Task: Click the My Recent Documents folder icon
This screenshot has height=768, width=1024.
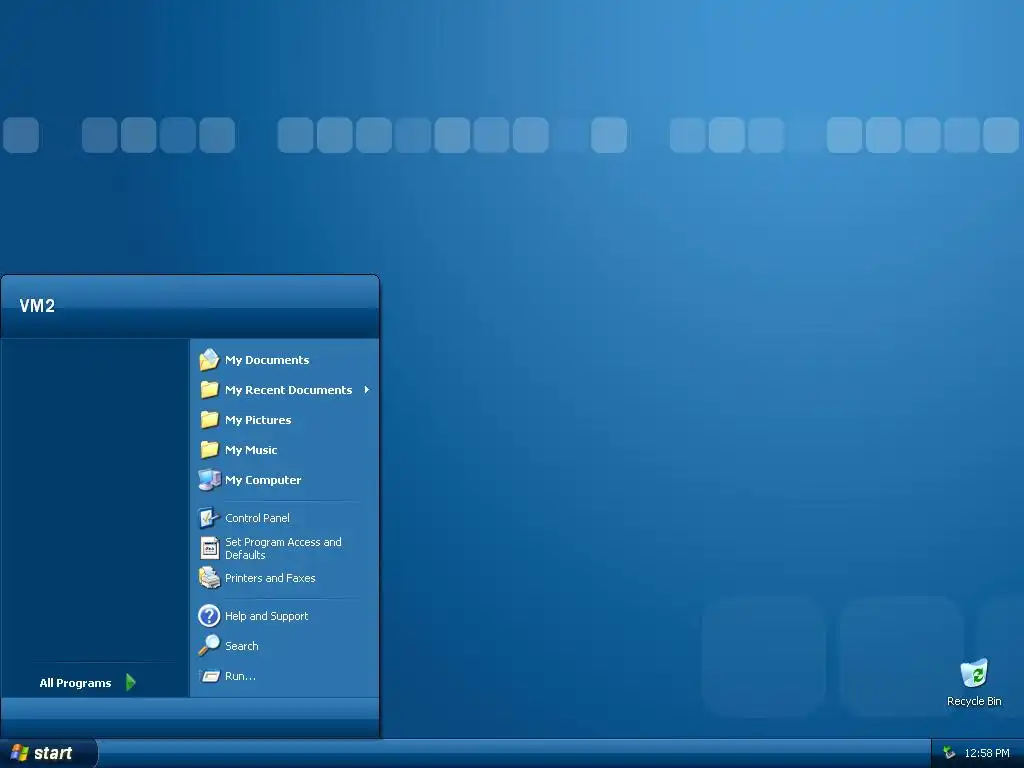Action: (x=209, y=390)
